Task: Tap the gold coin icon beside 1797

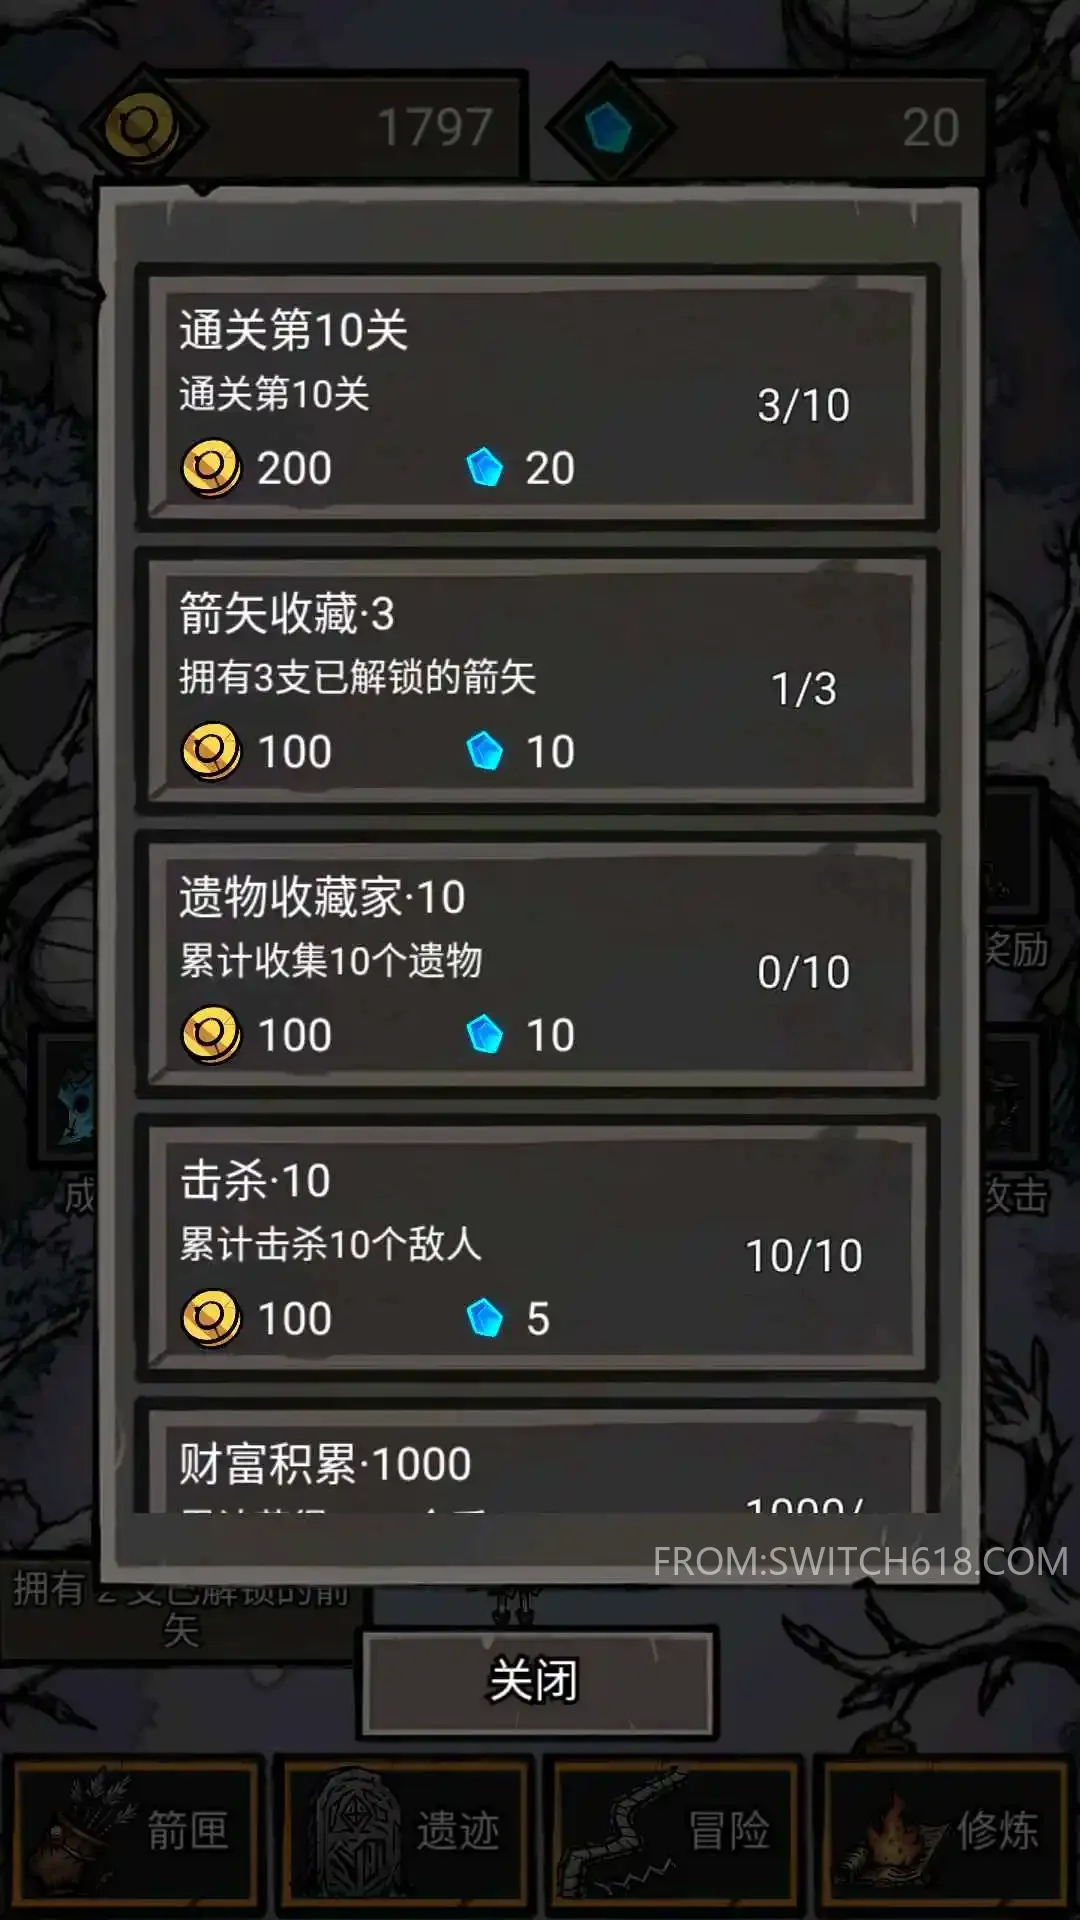Action: pyautogui.click(x=142, y=128)
